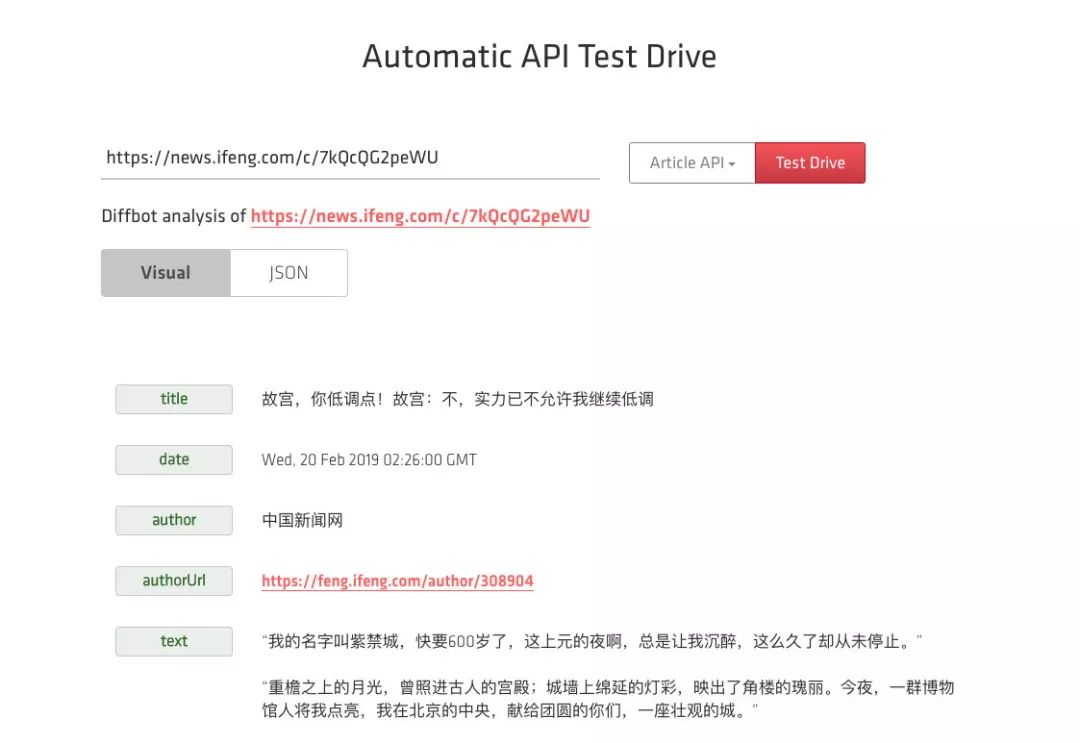Image resolution: width=1080 pixels, height=743 pixels.
Task: Click the first paragraph of extracted text
Action: 592,642
